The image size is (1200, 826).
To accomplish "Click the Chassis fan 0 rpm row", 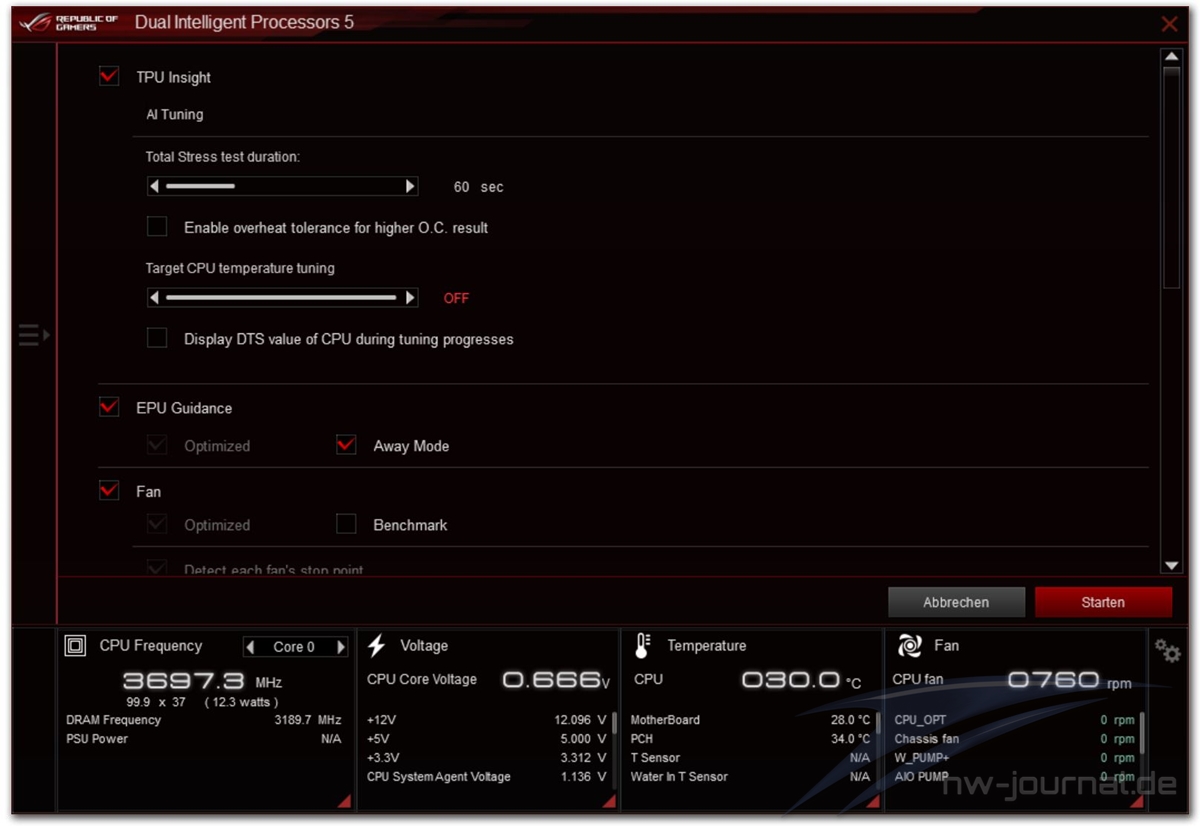I will tap(1014, 739).
